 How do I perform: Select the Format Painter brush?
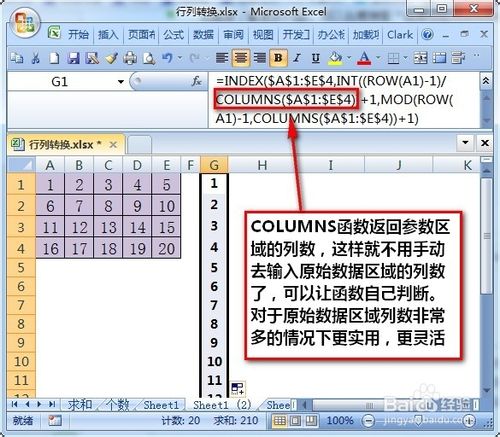point(111,58)
